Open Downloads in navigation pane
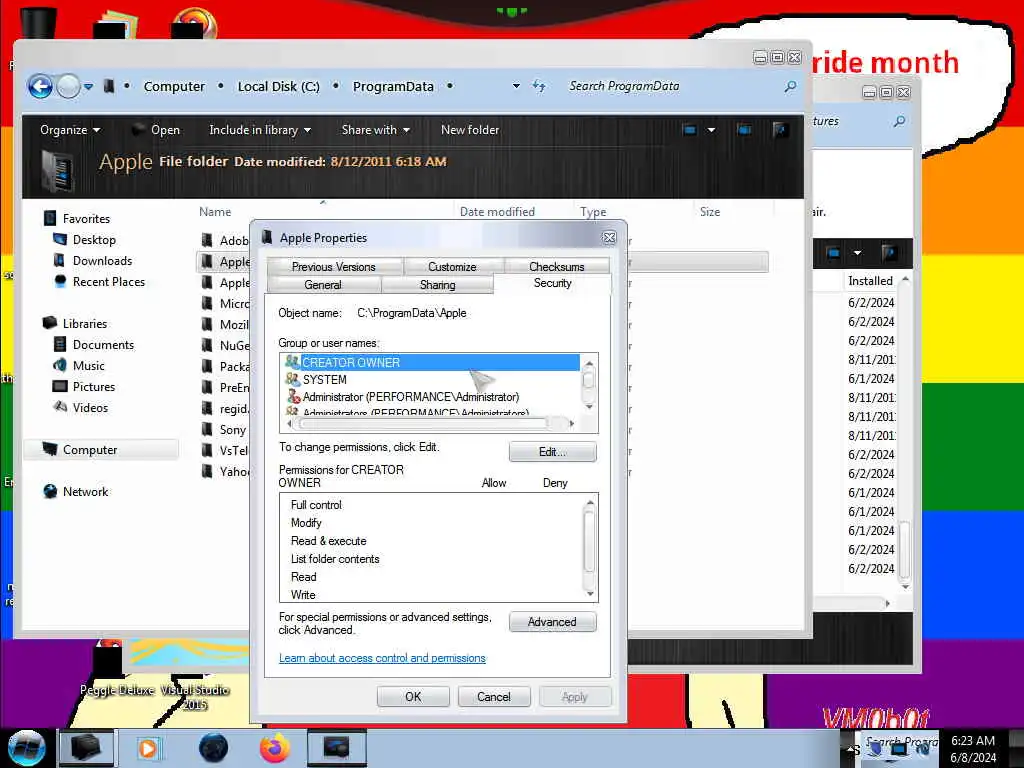Viewport: 1024px width, 768px height. pyautogui.click(x=102, y=261)
